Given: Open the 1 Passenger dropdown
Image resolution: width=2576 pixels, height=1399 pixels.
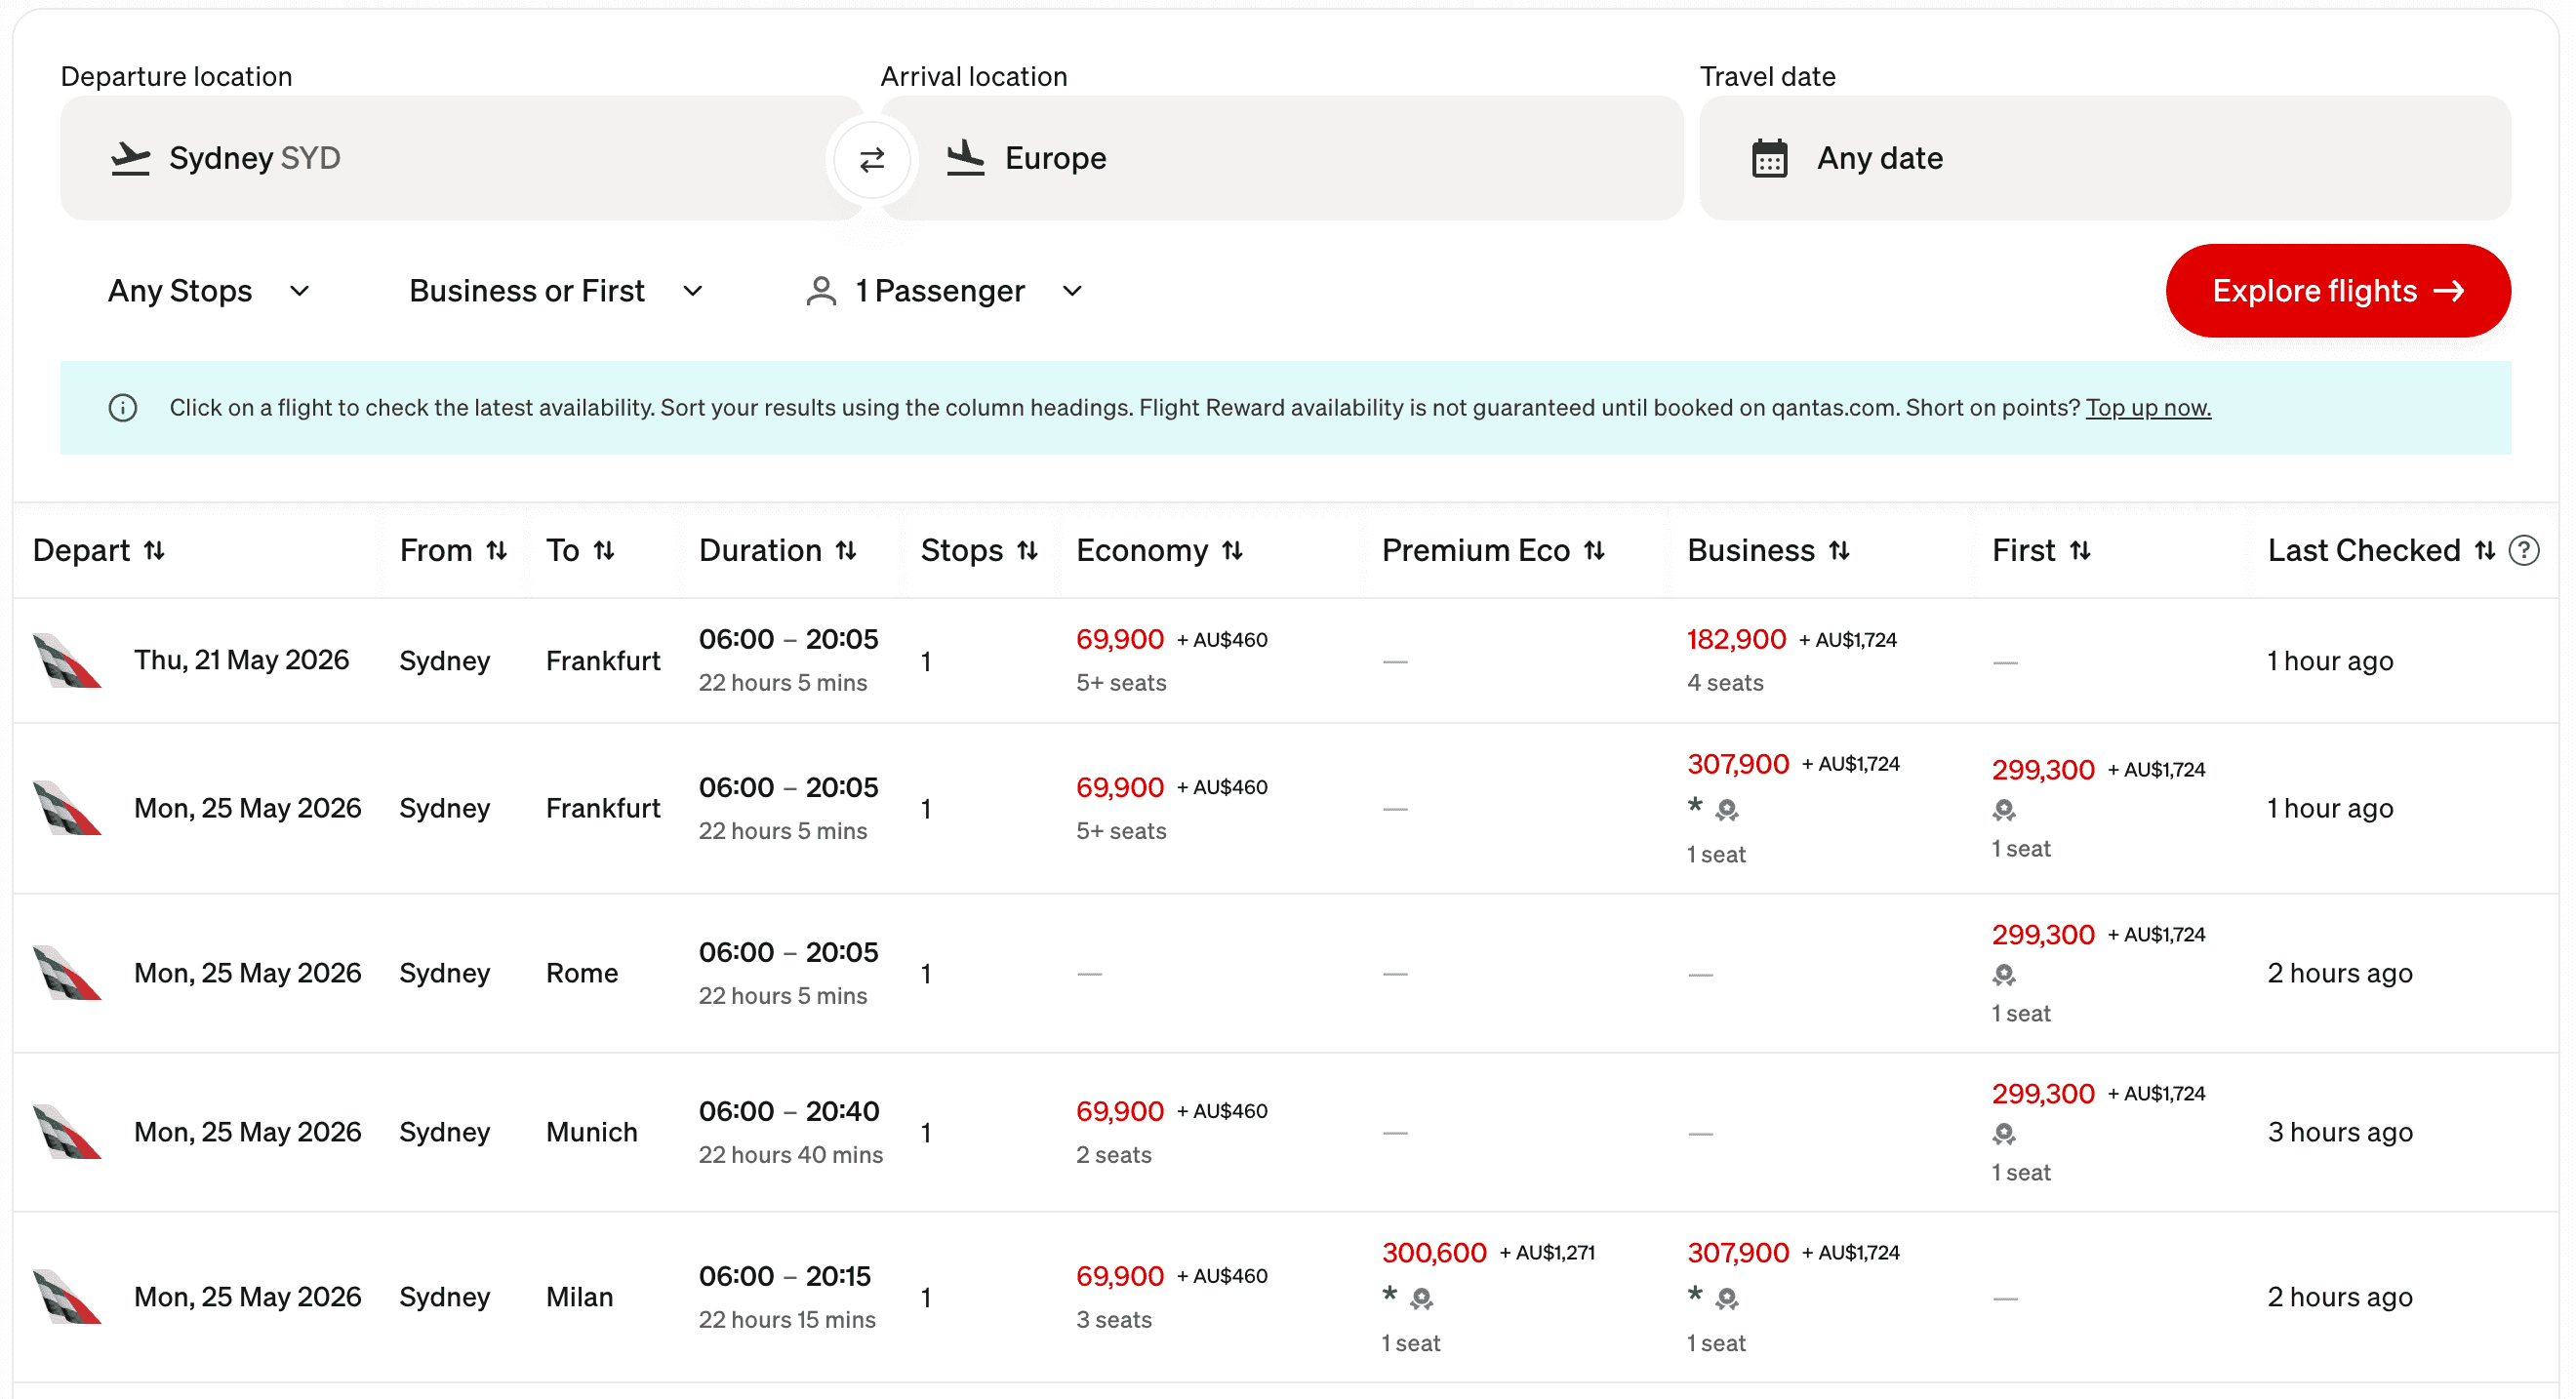Looking at the screenshot, I should pos(944,291).
